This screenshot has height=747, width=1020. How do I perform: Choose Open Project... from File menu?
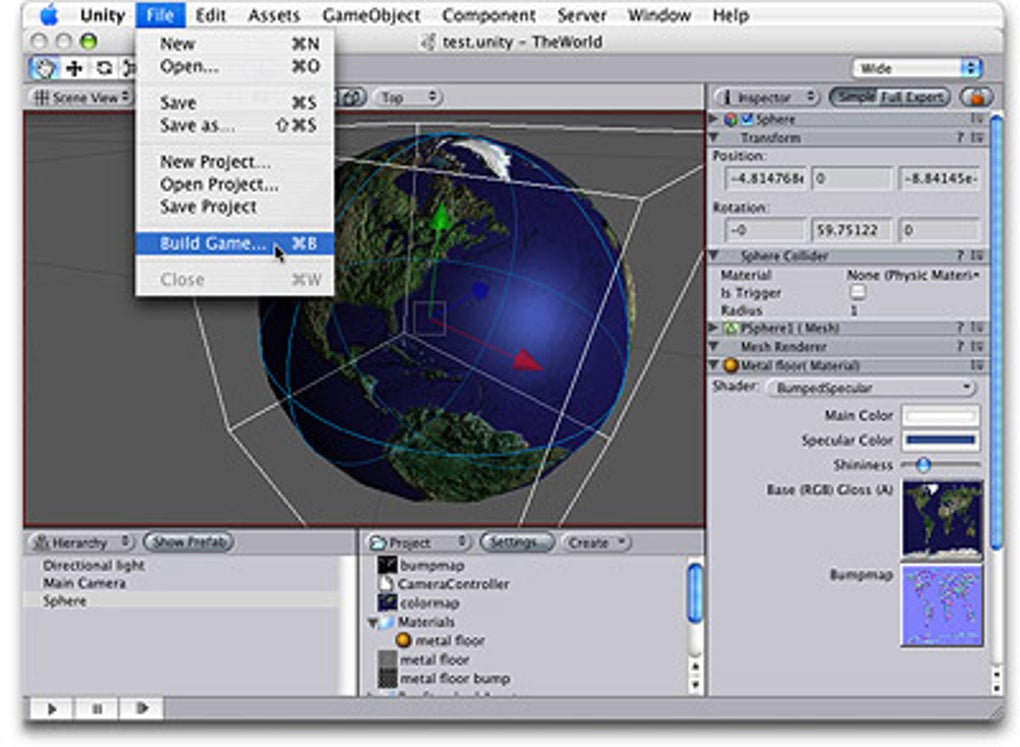coord(235,184)
